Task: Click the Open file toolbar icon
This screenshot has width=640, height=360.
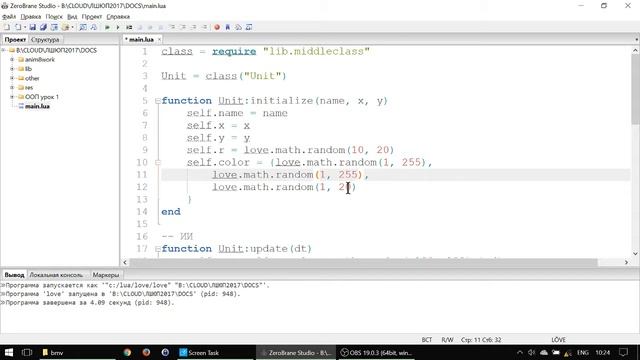Action: pyautogui.click(x=18, y=27)
